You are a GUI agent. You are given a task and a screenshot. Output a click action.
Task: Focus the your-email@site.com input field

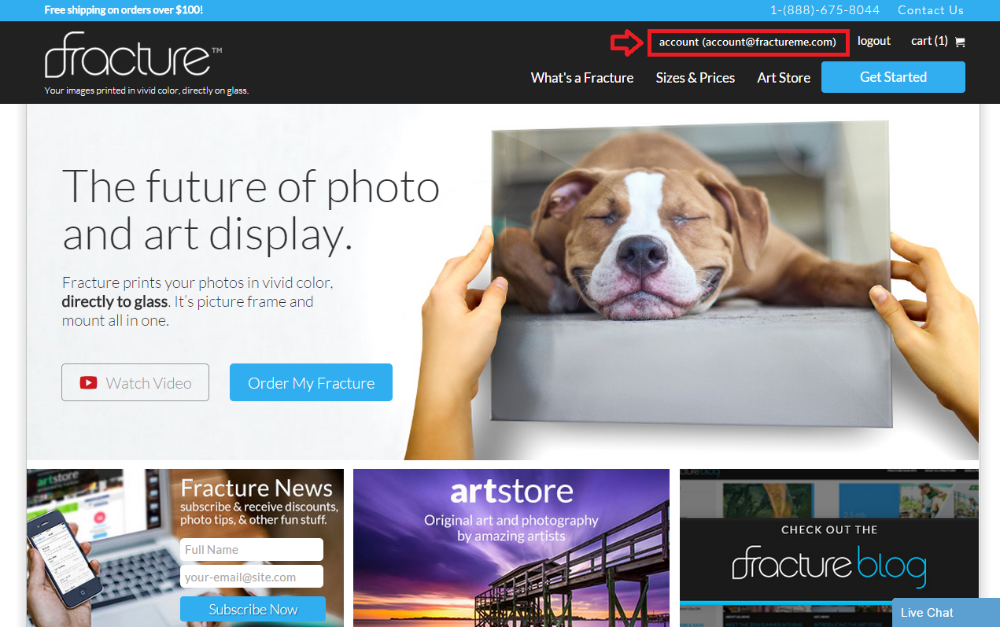click(251, 577)
